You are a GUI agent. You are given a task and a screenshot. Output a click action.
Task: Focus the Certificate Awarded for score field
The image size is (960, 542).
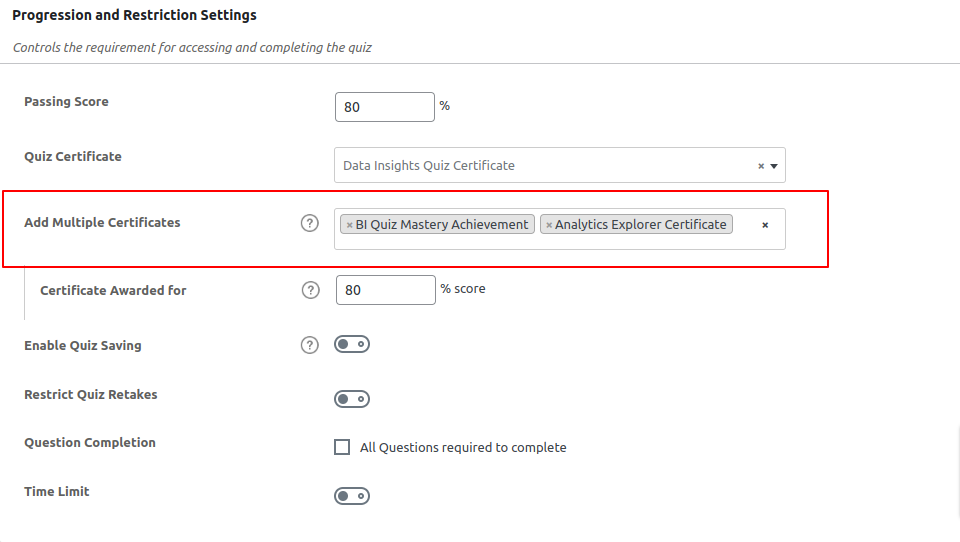385,290
